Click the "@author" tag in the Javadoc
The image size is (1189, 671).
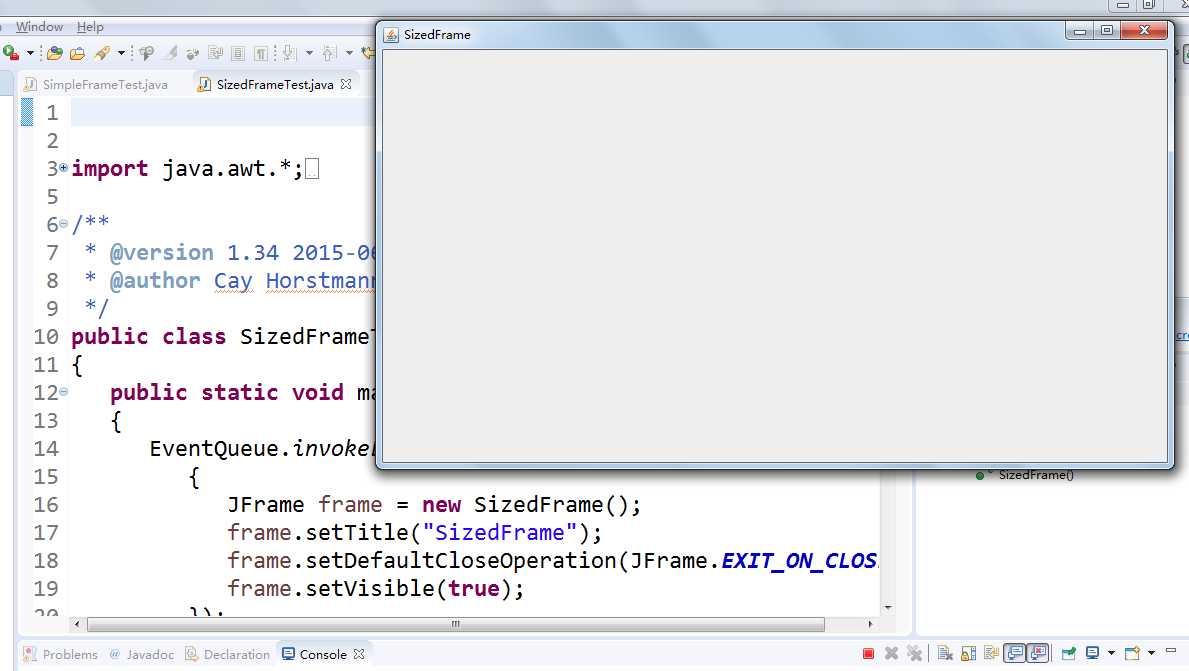(155, 281)
